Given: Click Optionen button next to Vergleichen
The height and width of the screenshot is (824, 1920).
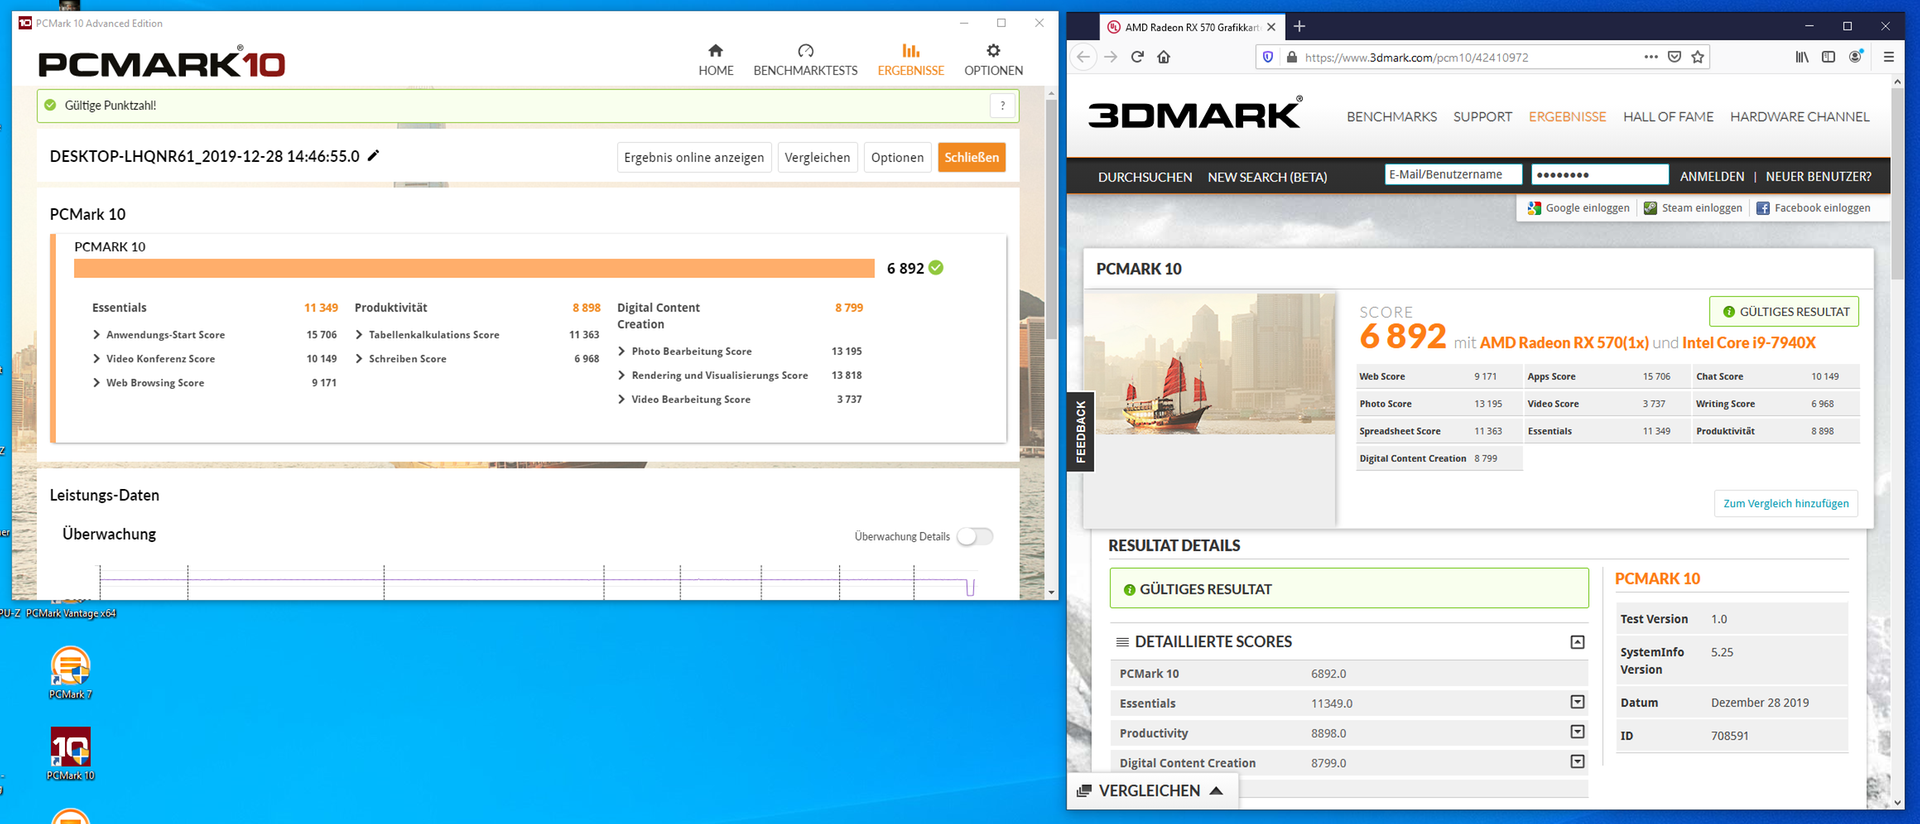Looking at the screenshot, I should 897,157.
